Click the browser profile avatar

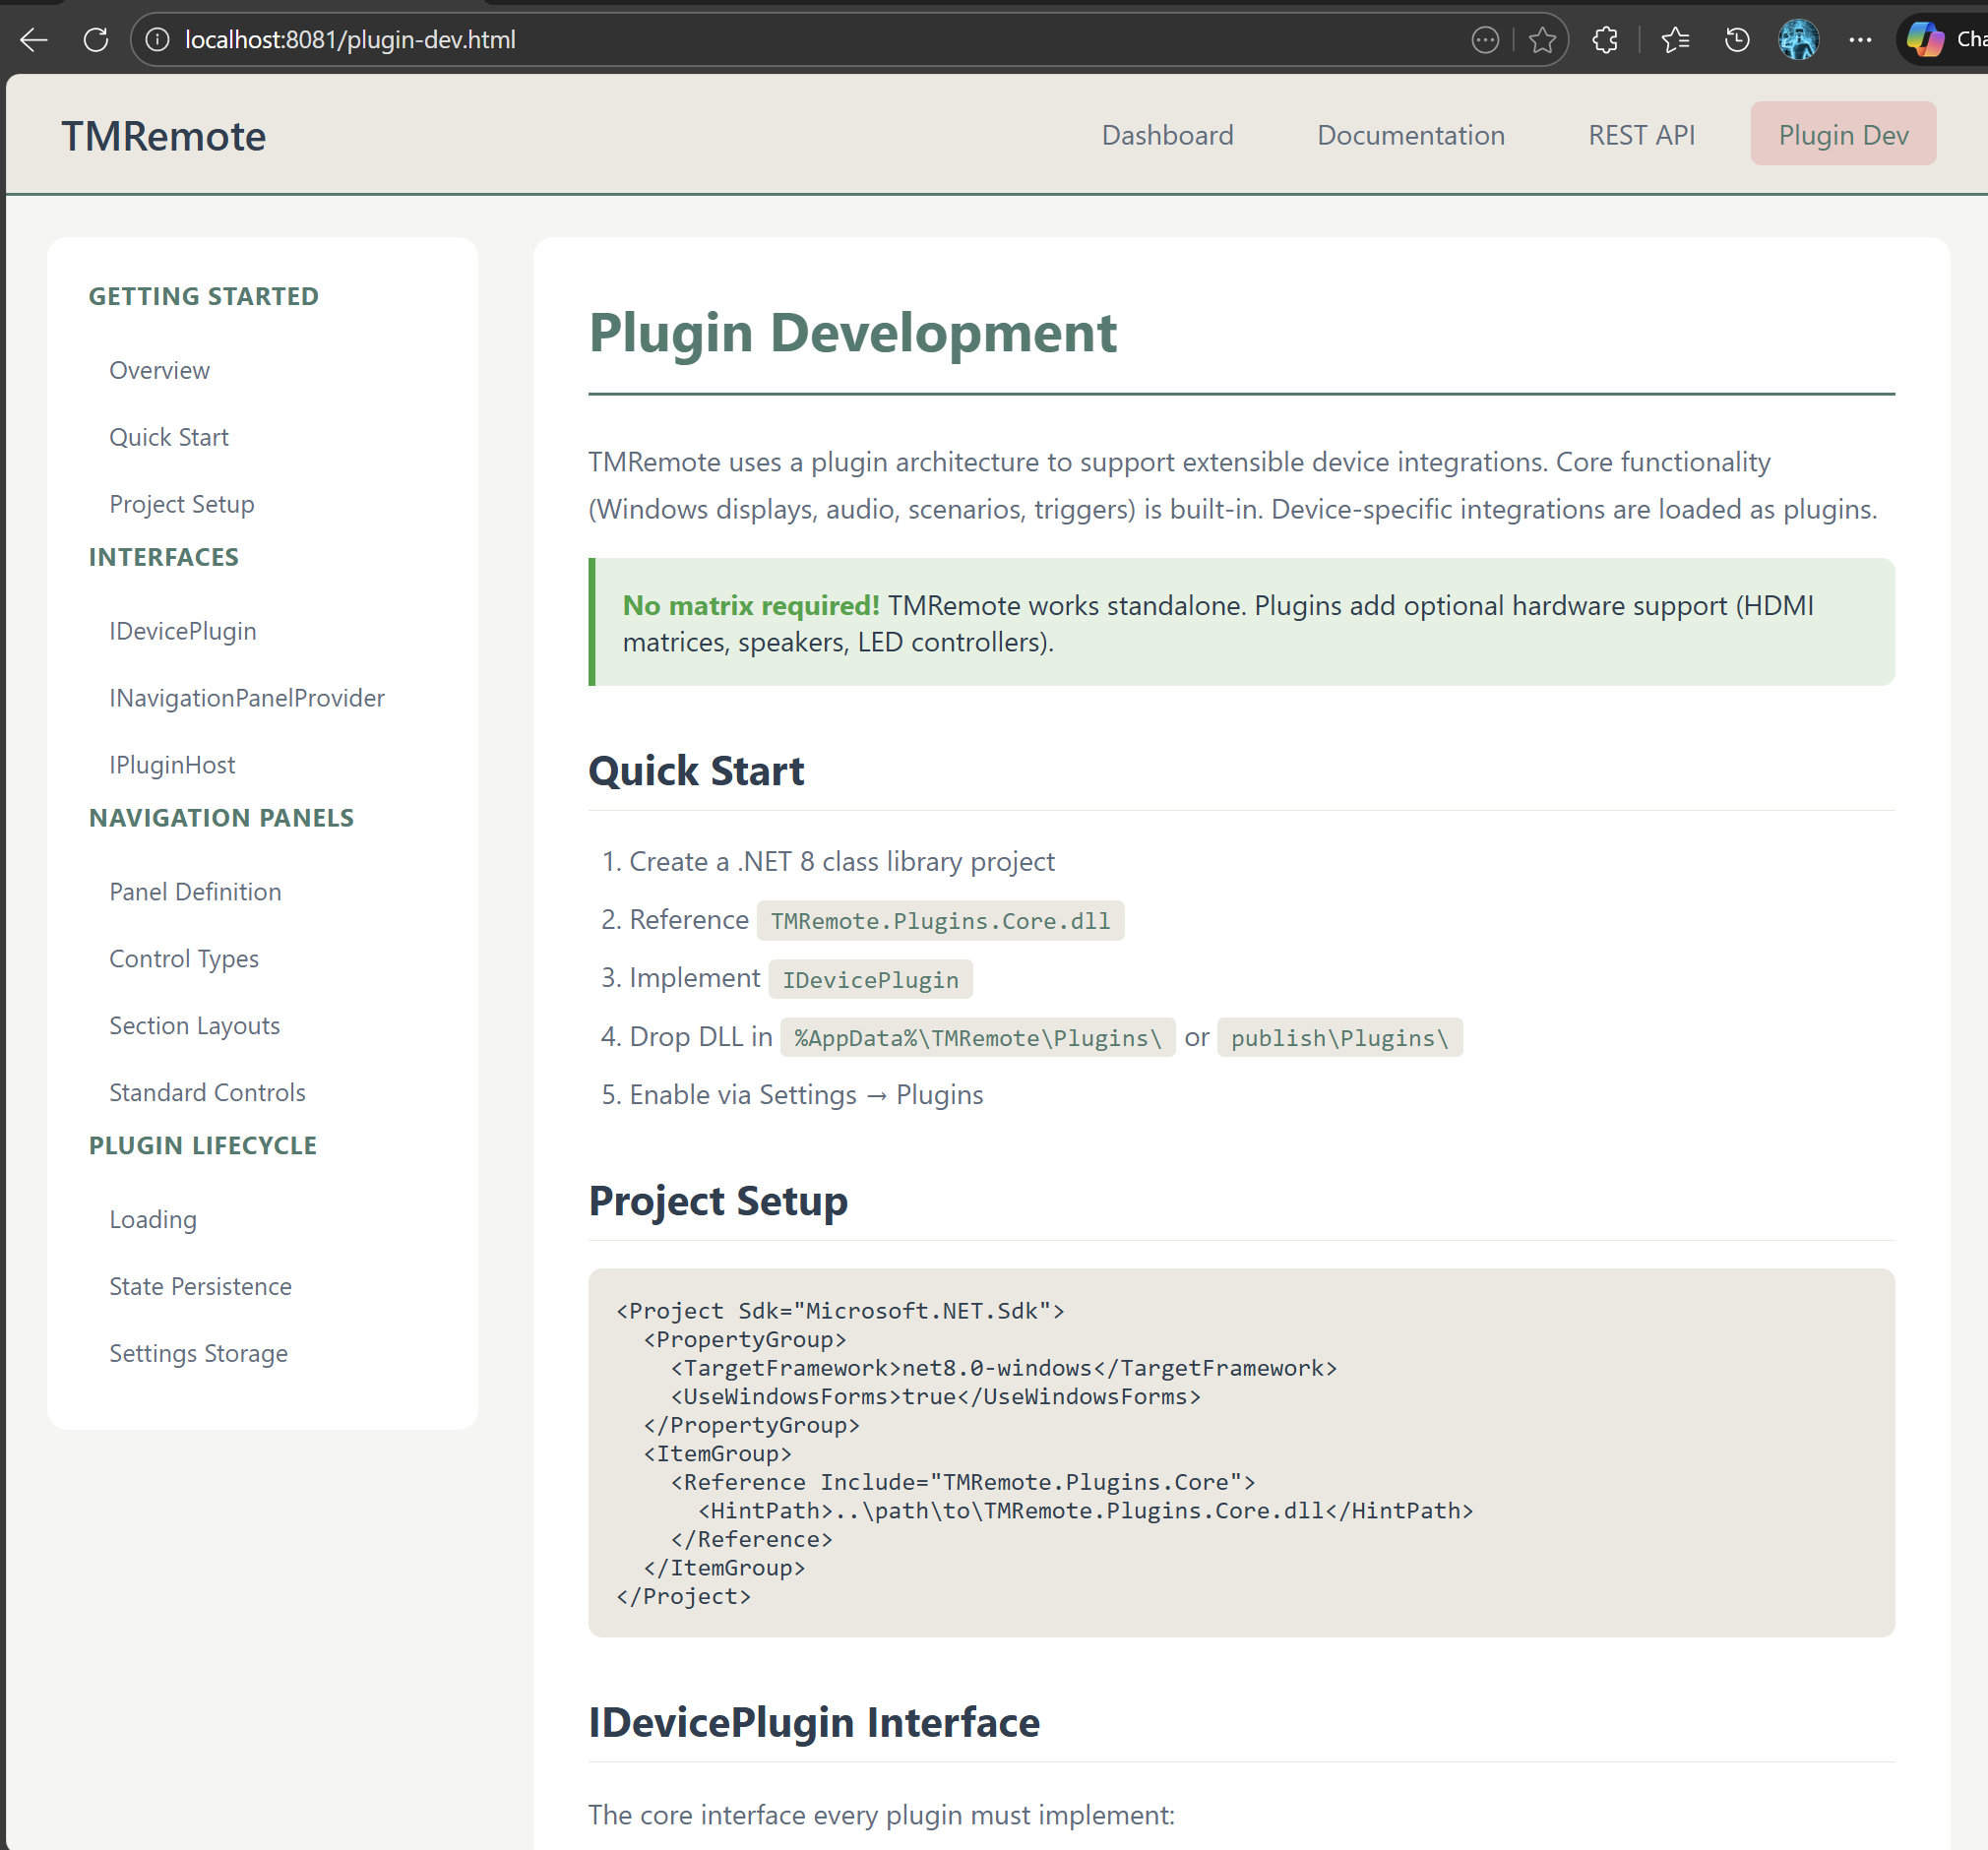[1797, 40]
